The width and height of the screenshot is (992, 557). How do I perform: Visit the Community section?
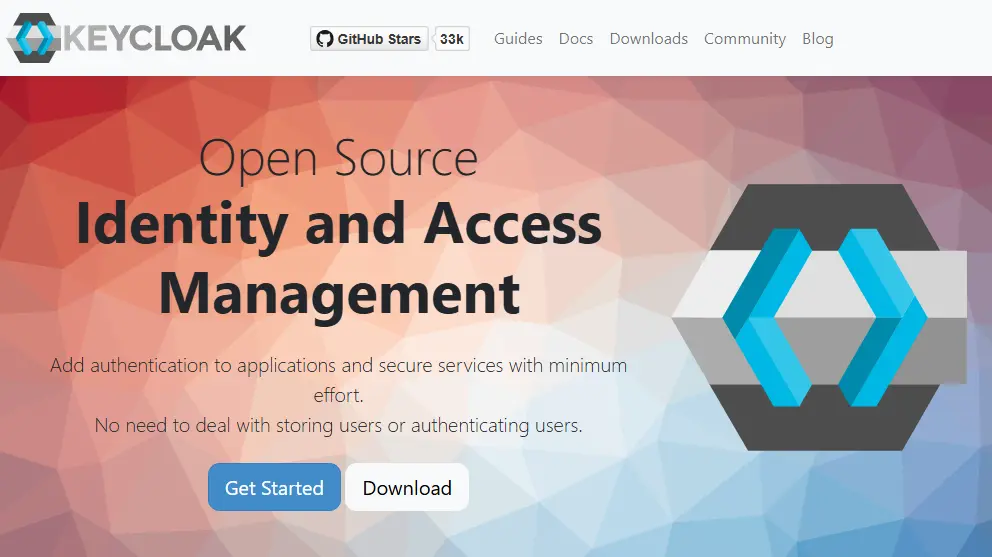[745, 39]
